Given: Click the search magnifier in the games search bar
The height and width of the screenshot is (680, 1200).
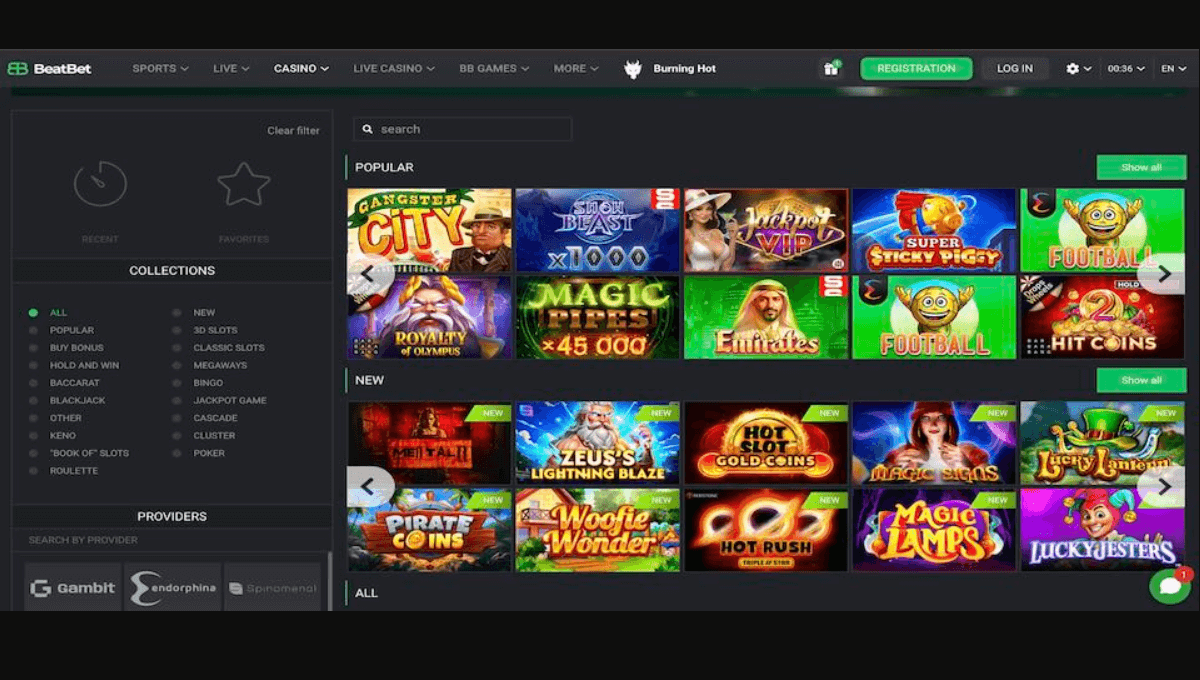Looking at the screenshot, I should pos(368,129).
